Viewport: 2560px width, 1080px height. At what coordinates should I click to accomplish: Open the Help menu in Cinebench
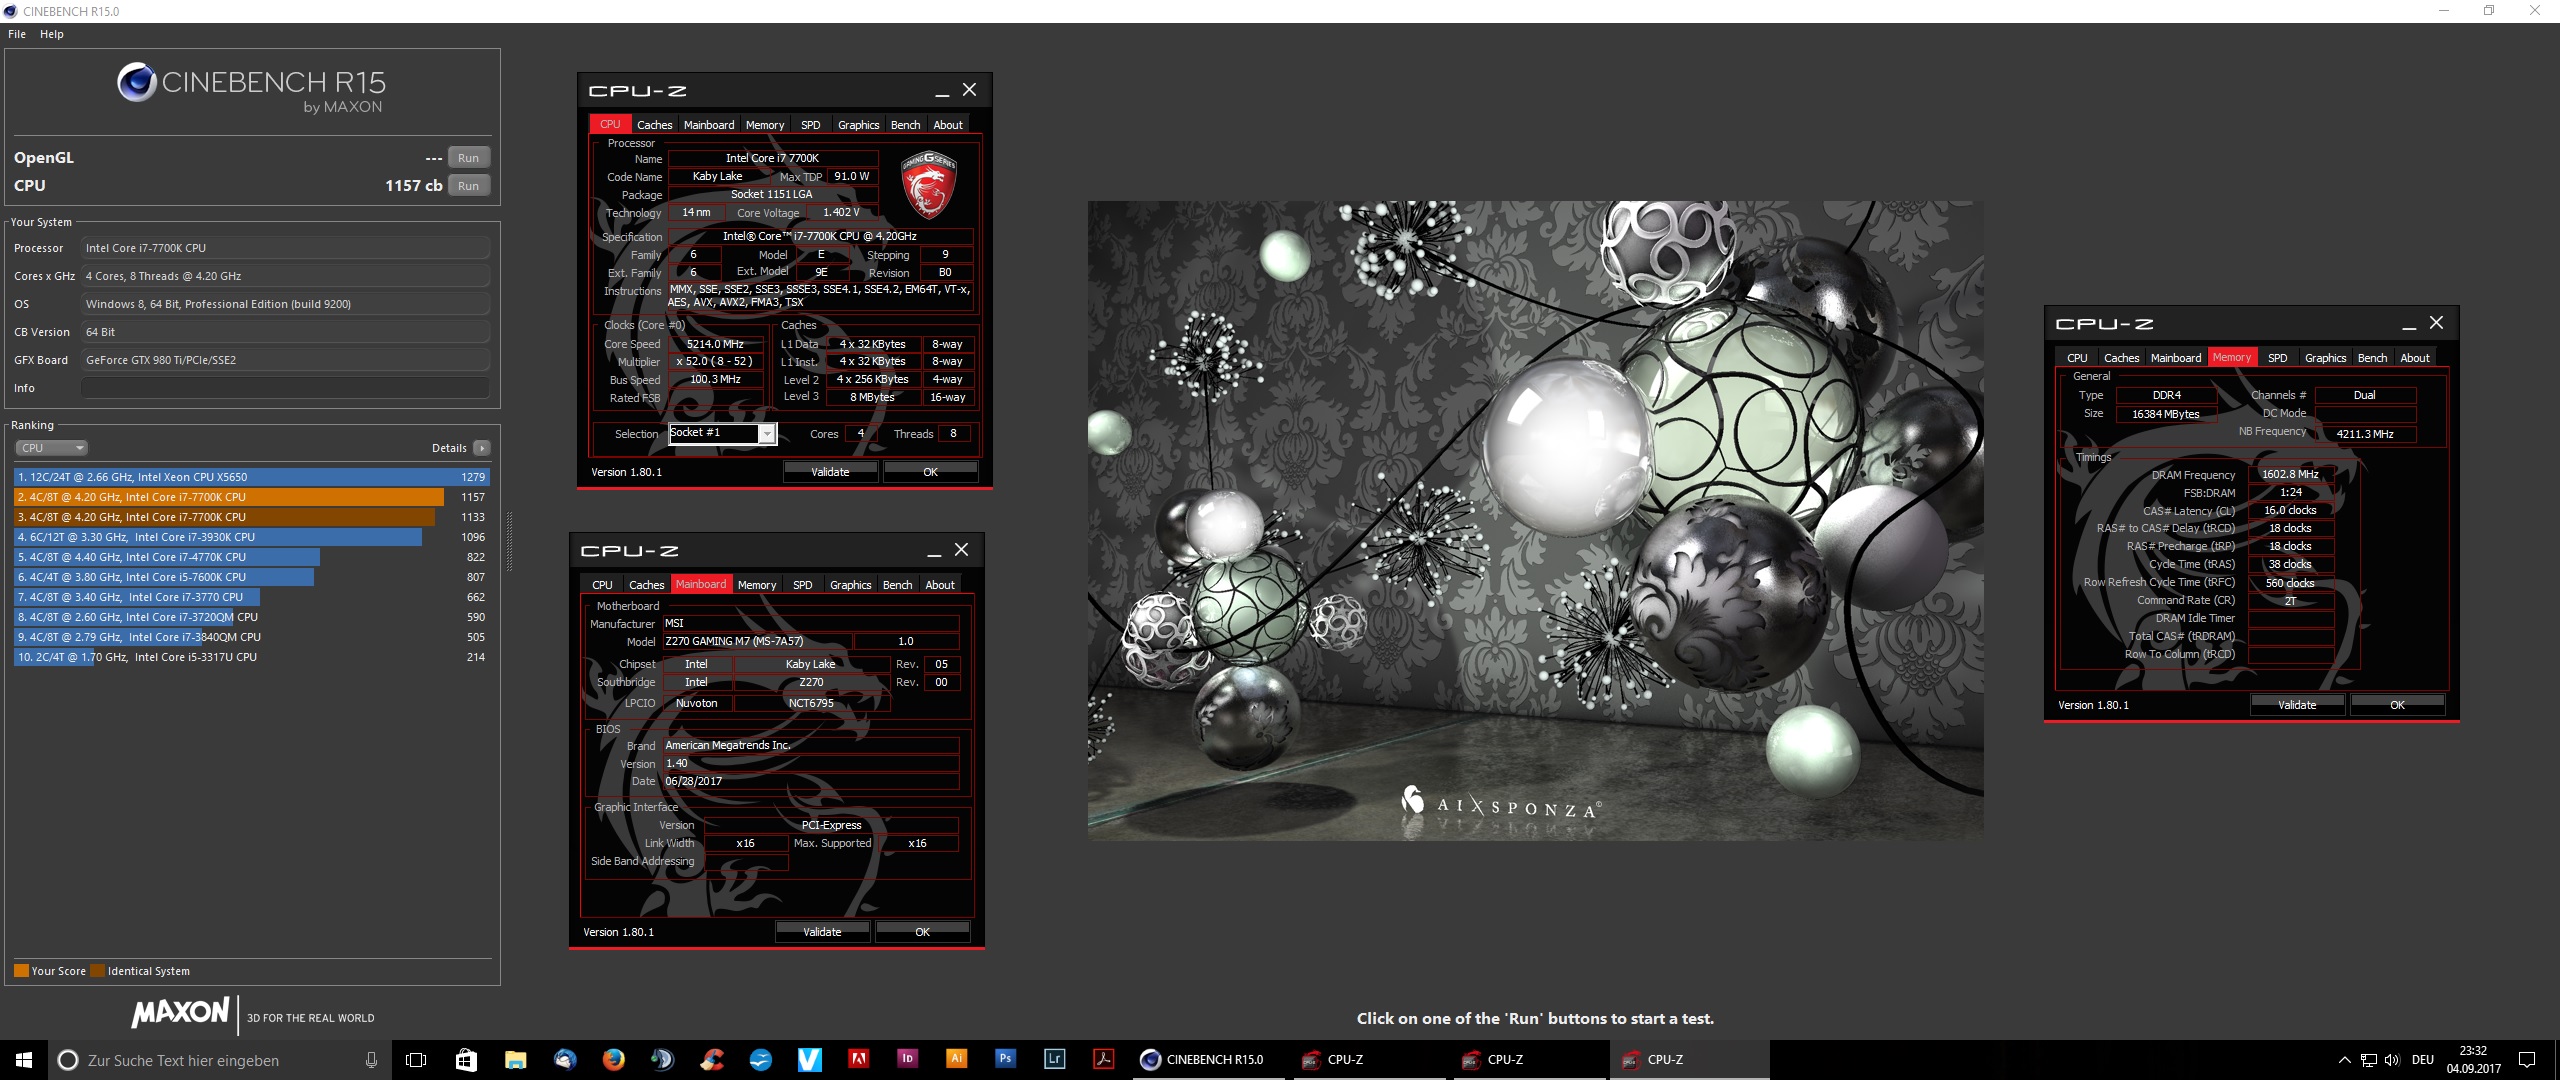(52, 34)
